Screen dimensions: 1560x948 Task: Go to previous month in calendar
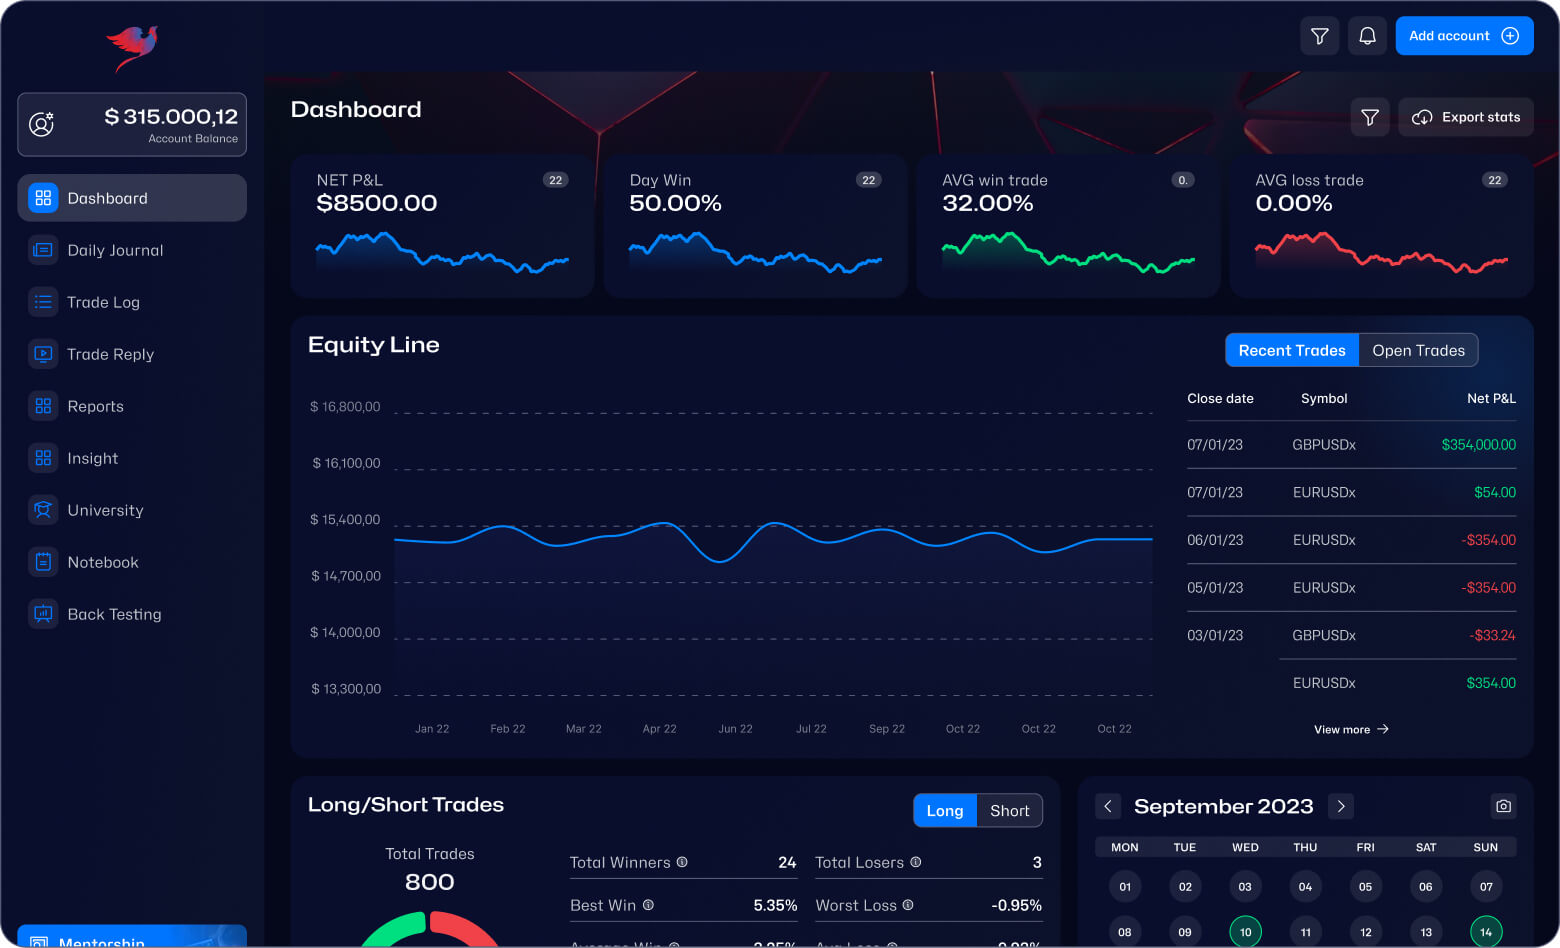pyautogui.click(x=1108, y=806)
